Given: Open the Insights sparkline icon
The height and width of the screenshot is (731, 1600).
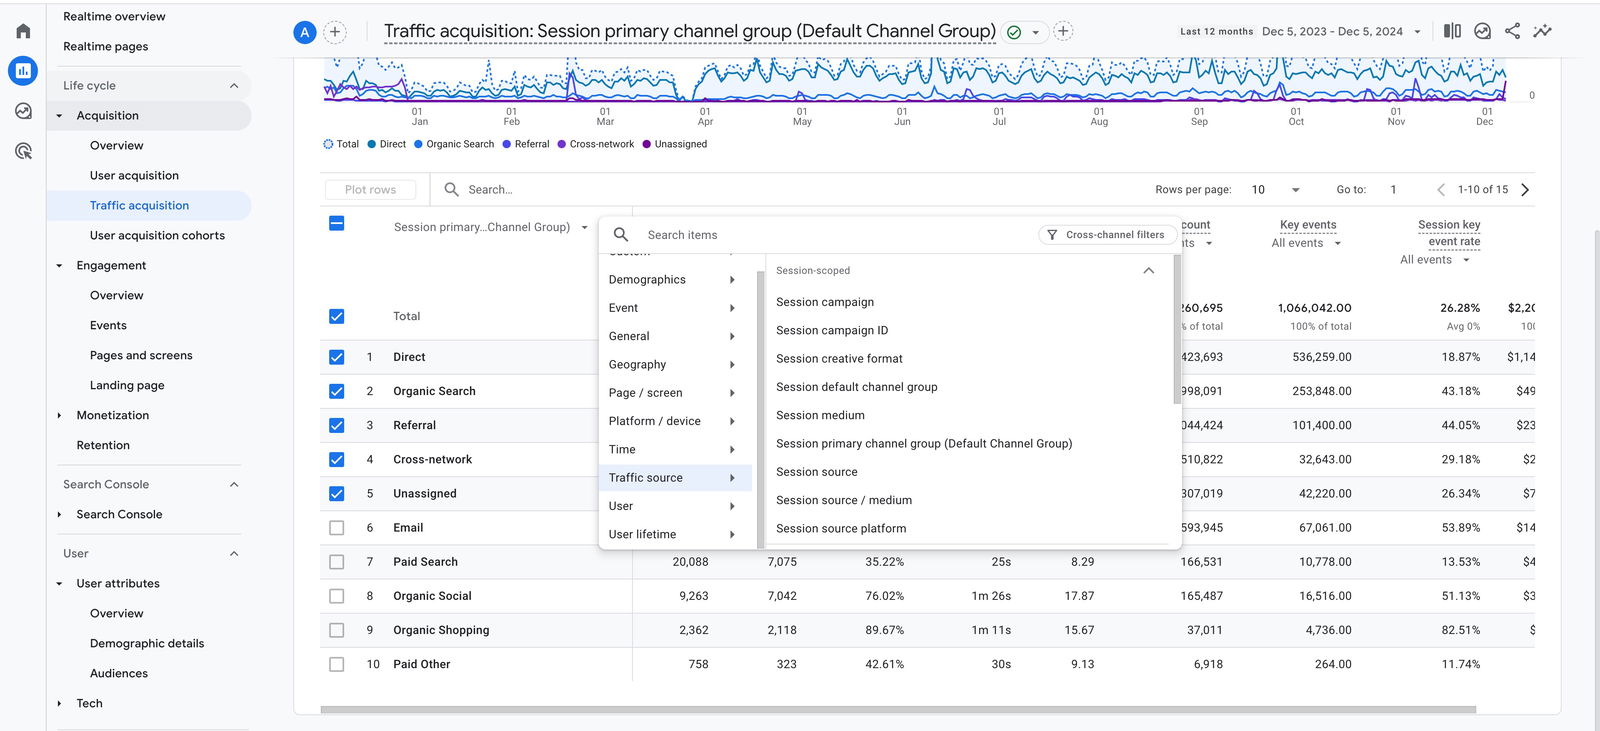Looking at the screenshot, I should coord(1543,31).
